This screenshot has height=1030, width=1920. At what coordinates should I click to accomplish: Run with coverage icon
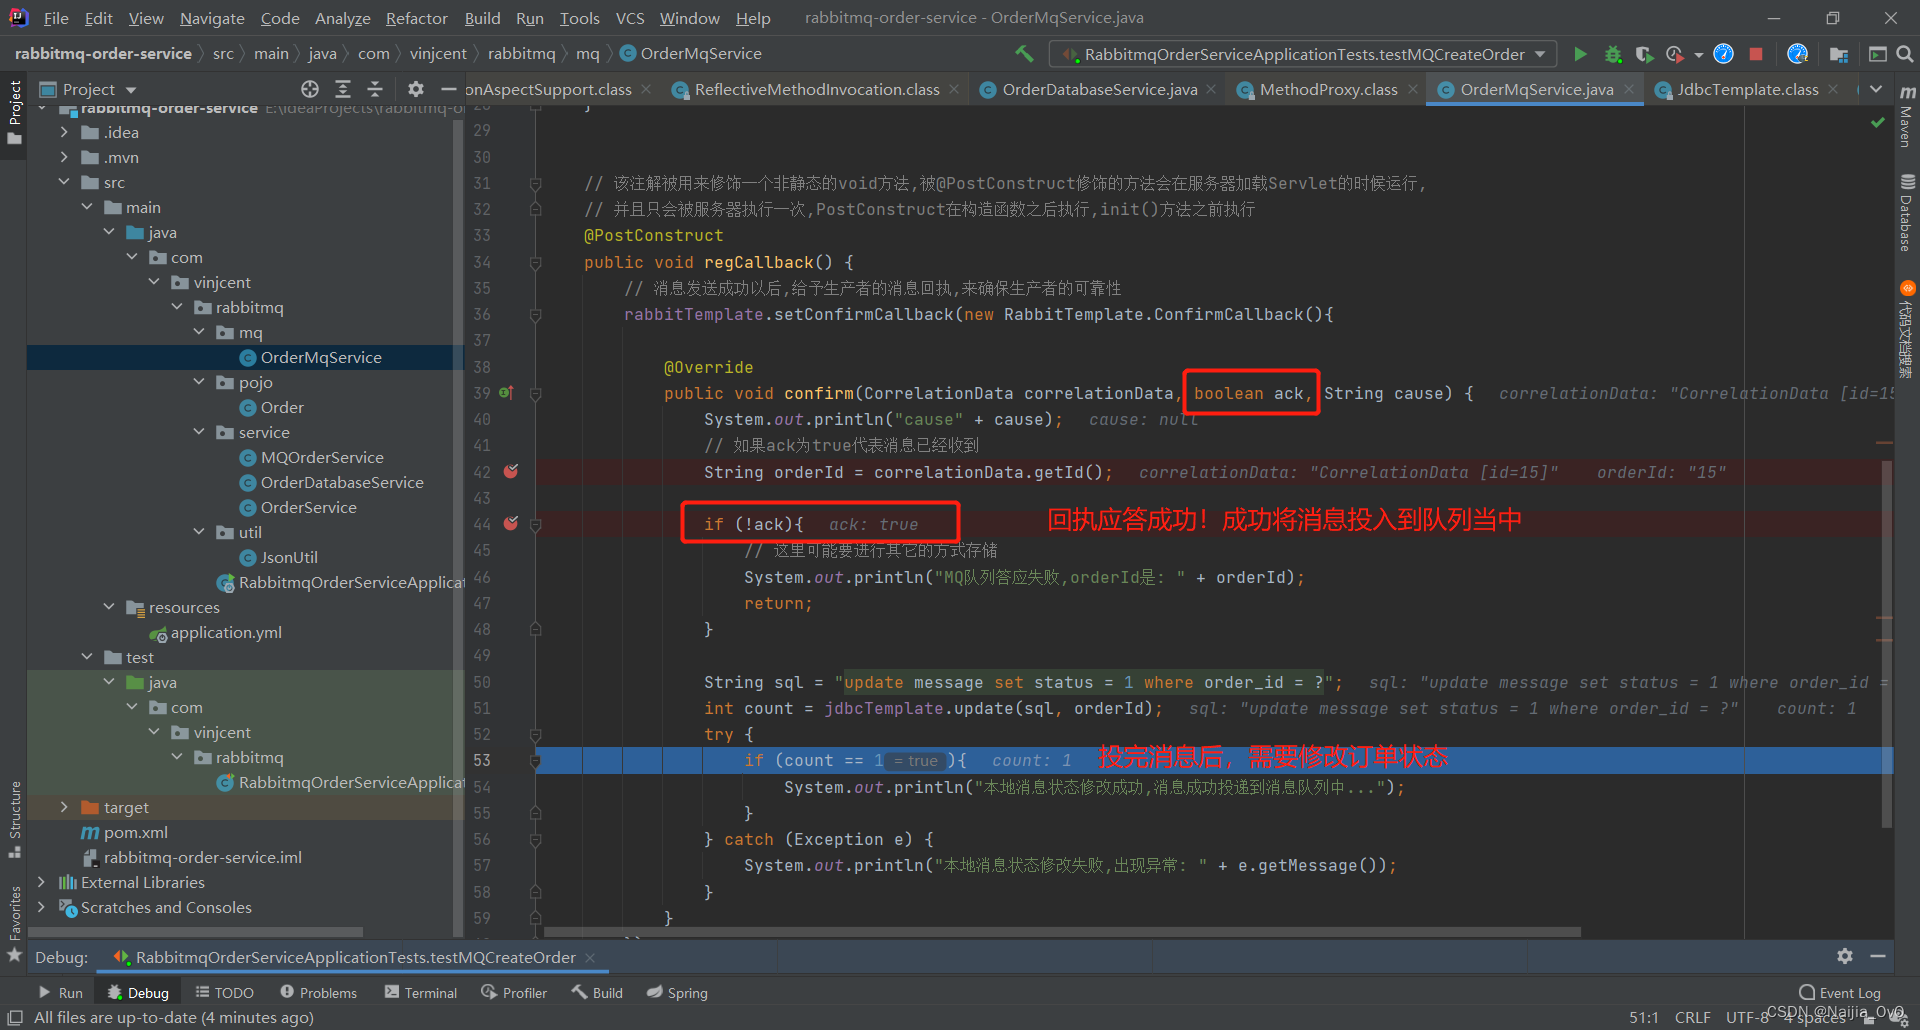click(1644, 54)
